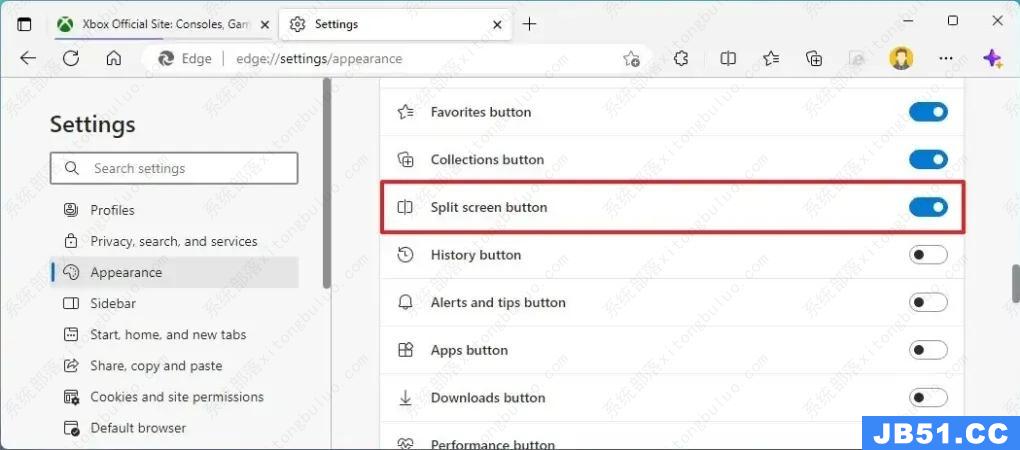Go to the Home page

click(114, 59)
